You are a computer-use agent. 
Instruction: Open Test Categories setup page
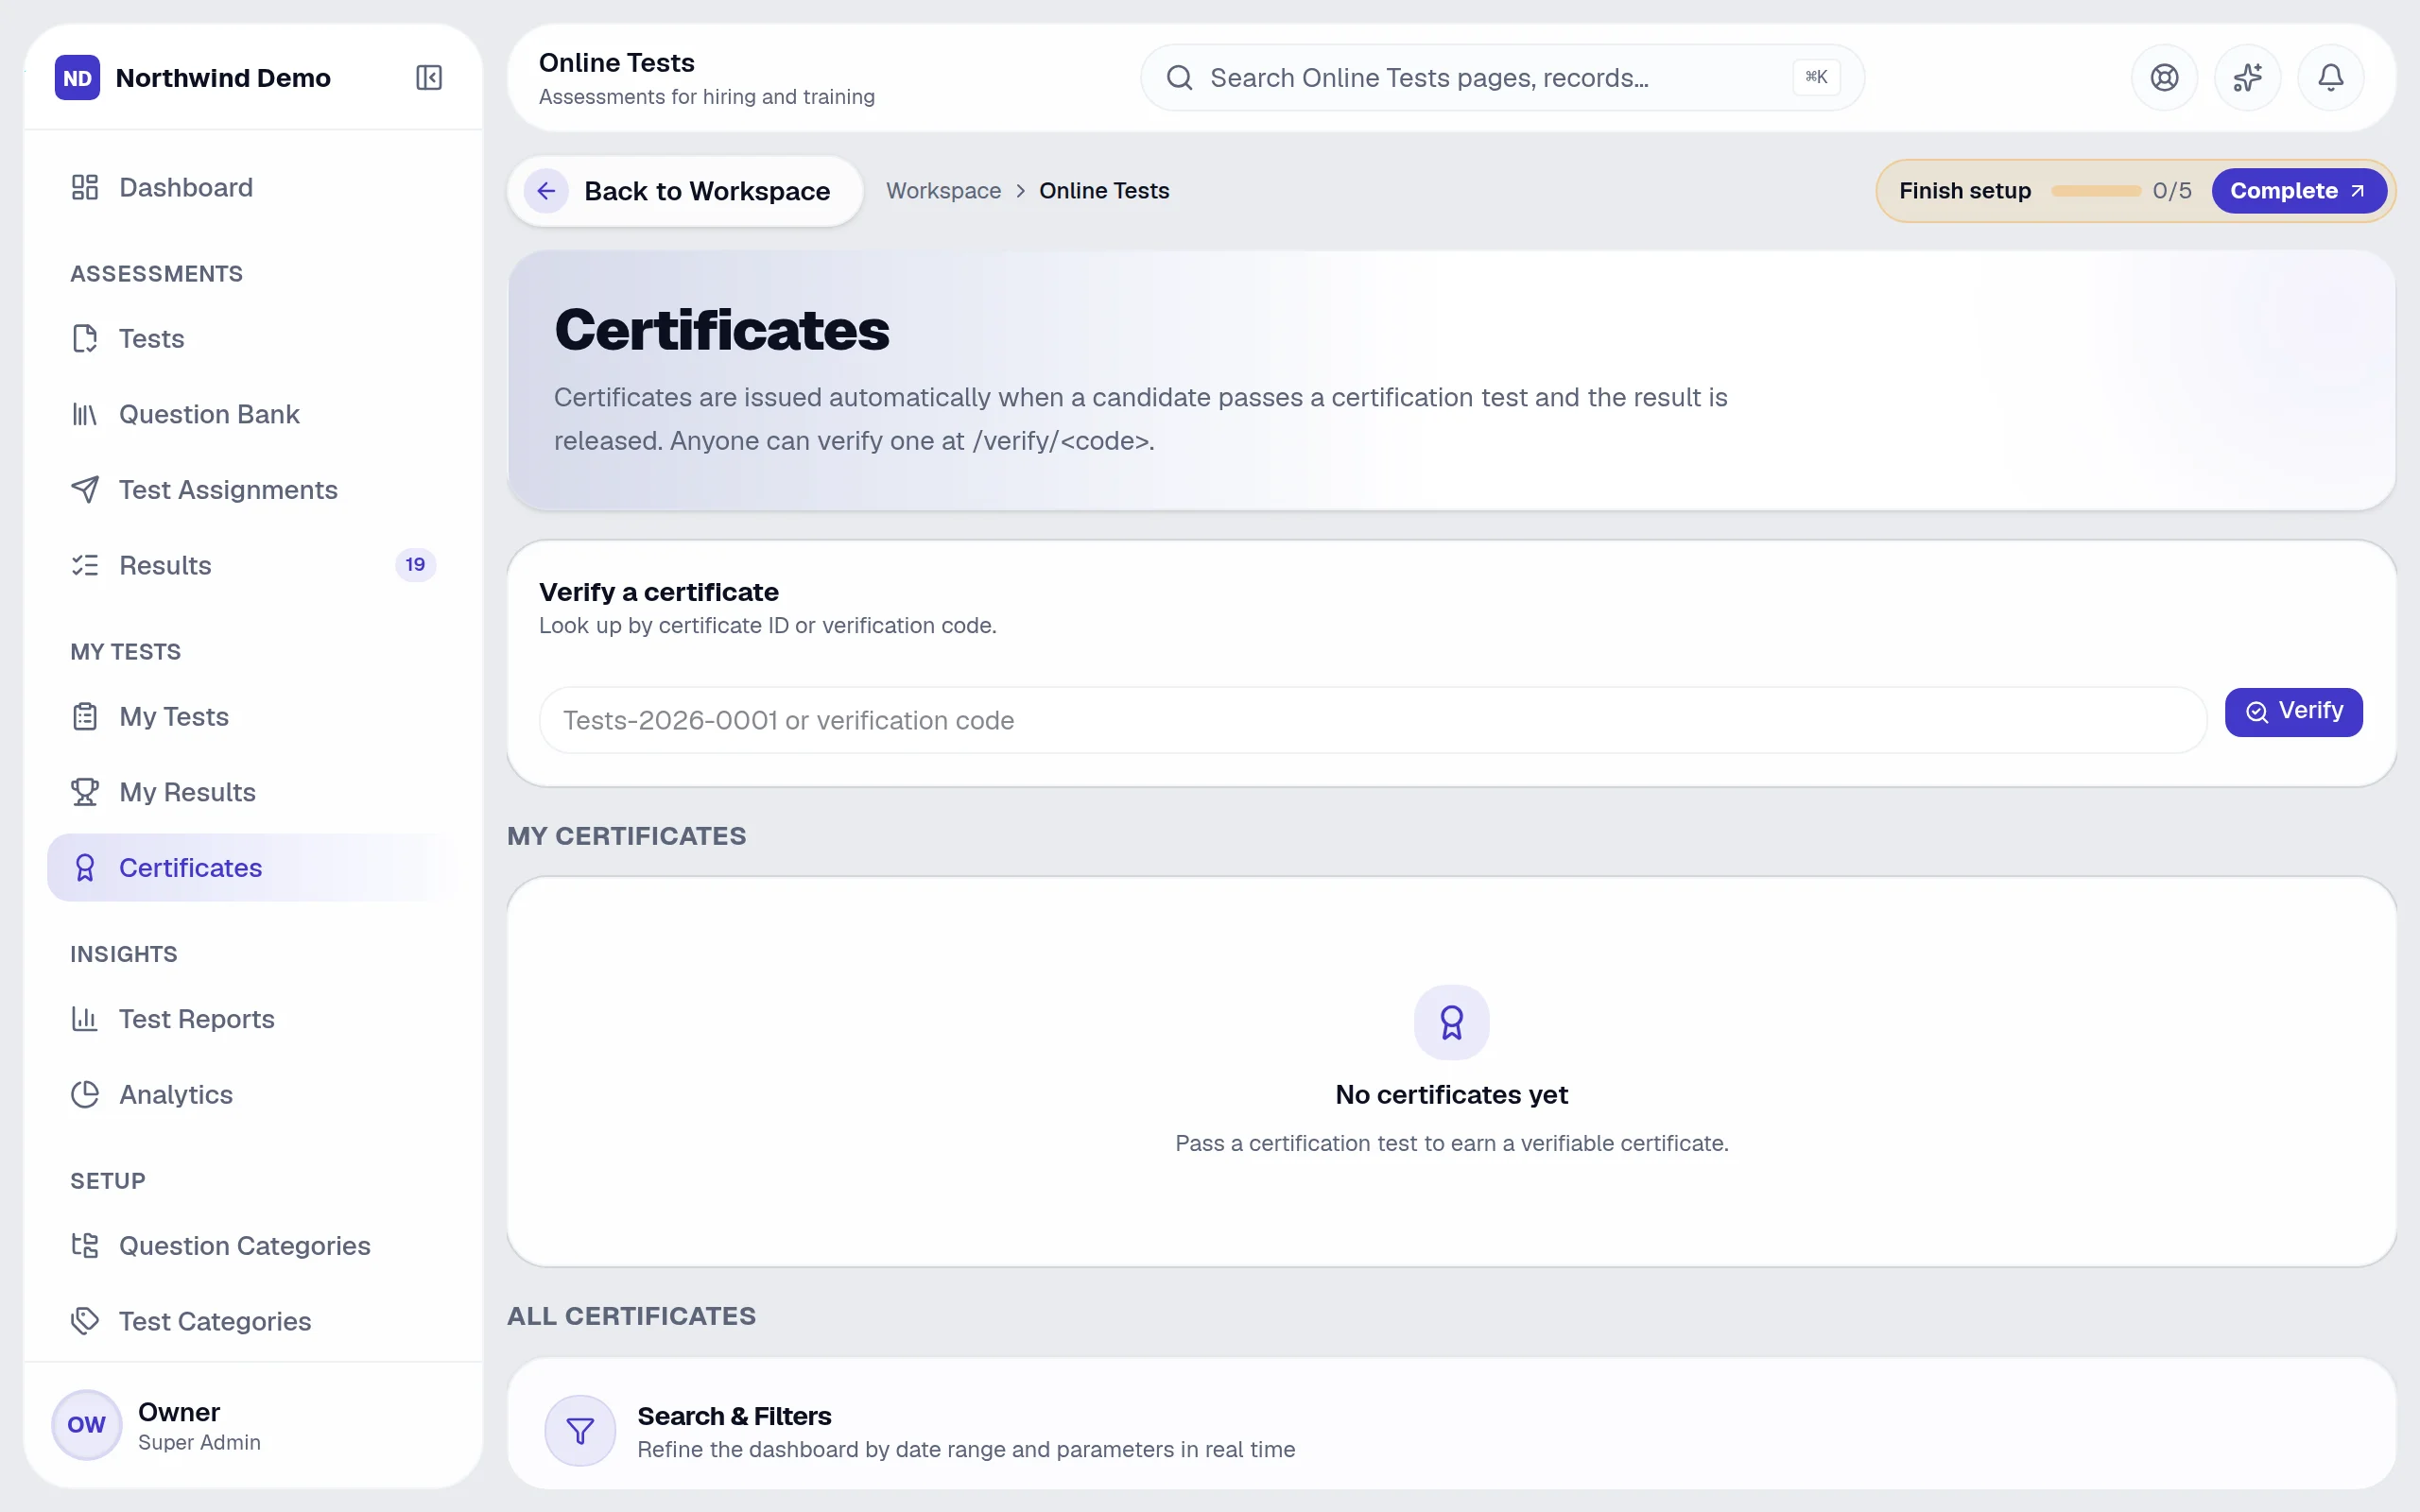click(x=252, y=1321)
